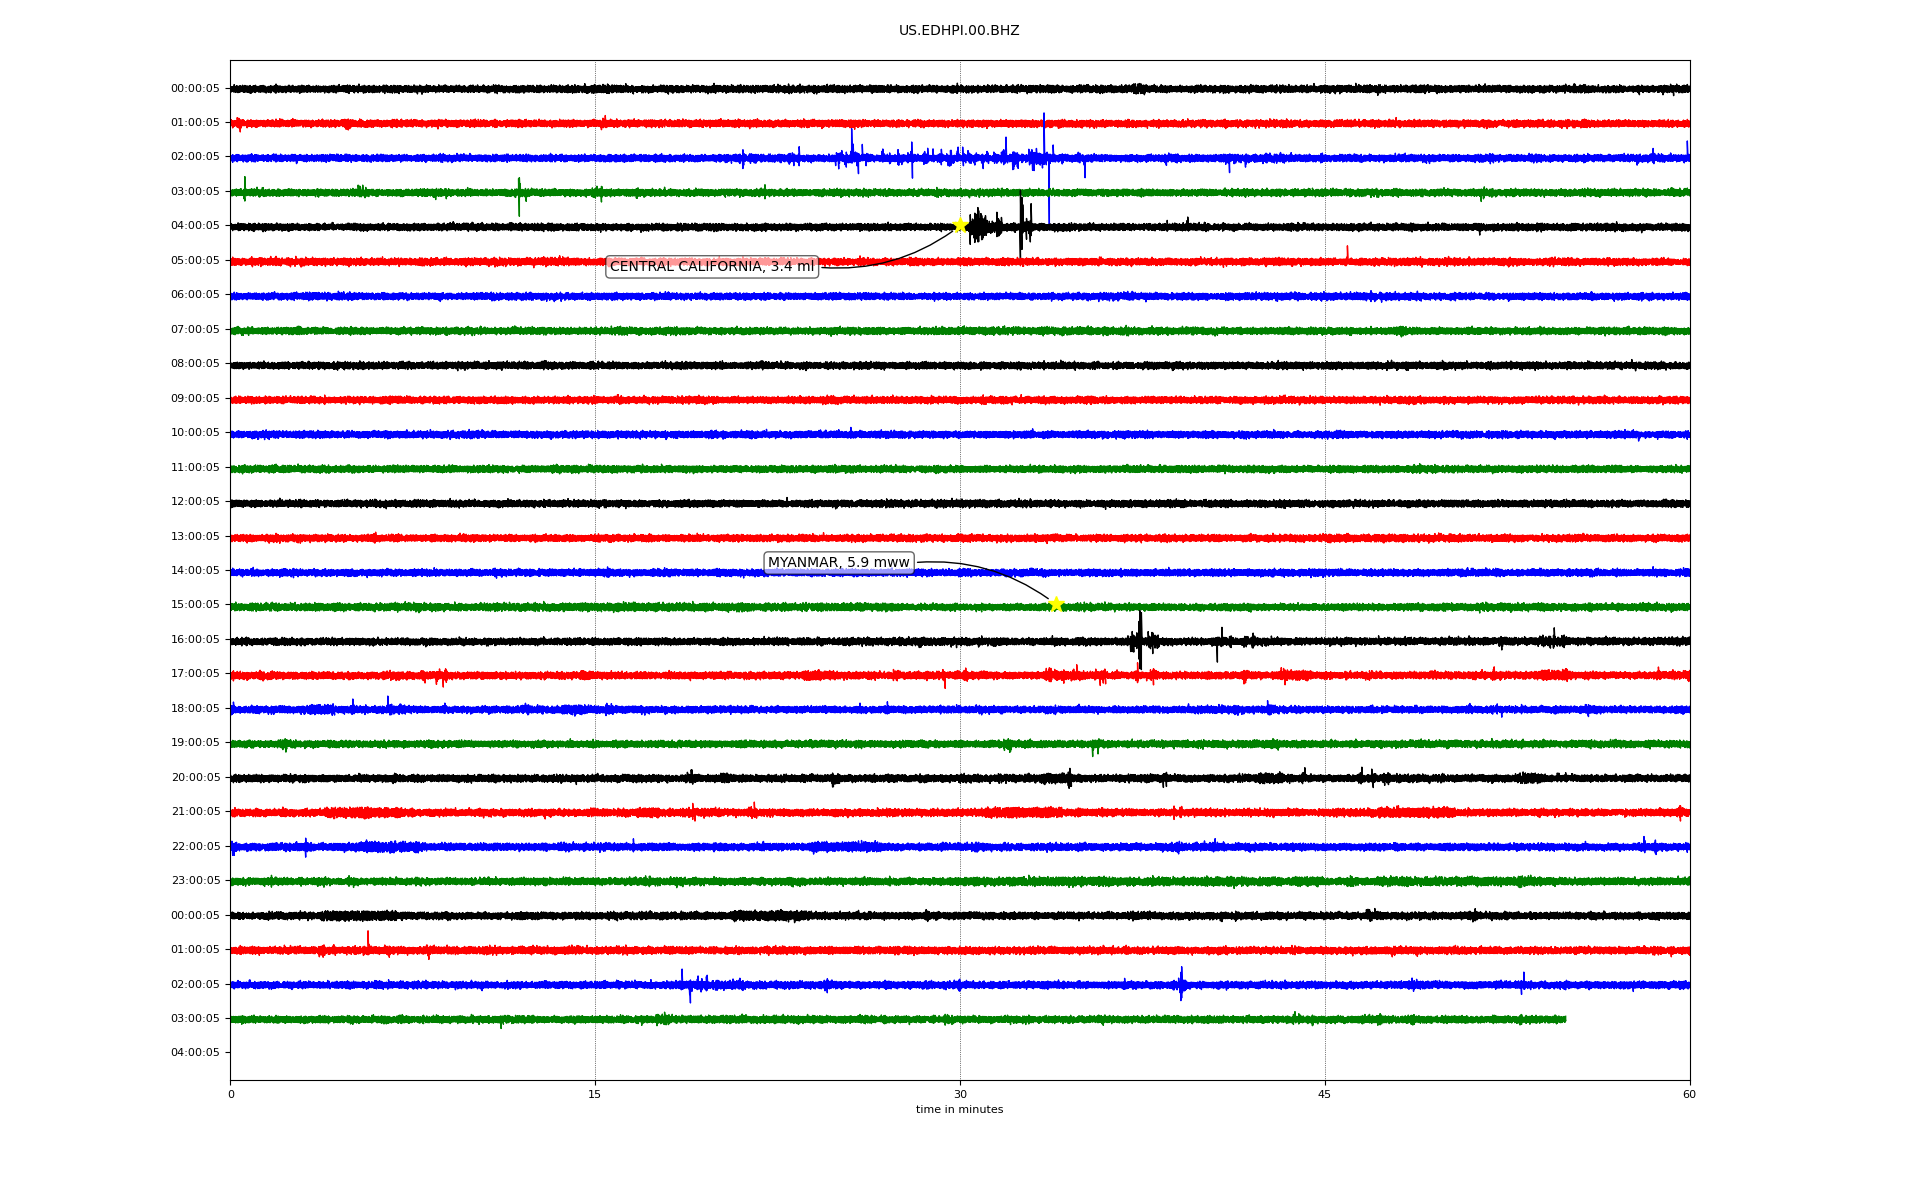Click the x-axis label time in minutes
This screenshot has width=1920, height=1200.
click(958, 1110)
